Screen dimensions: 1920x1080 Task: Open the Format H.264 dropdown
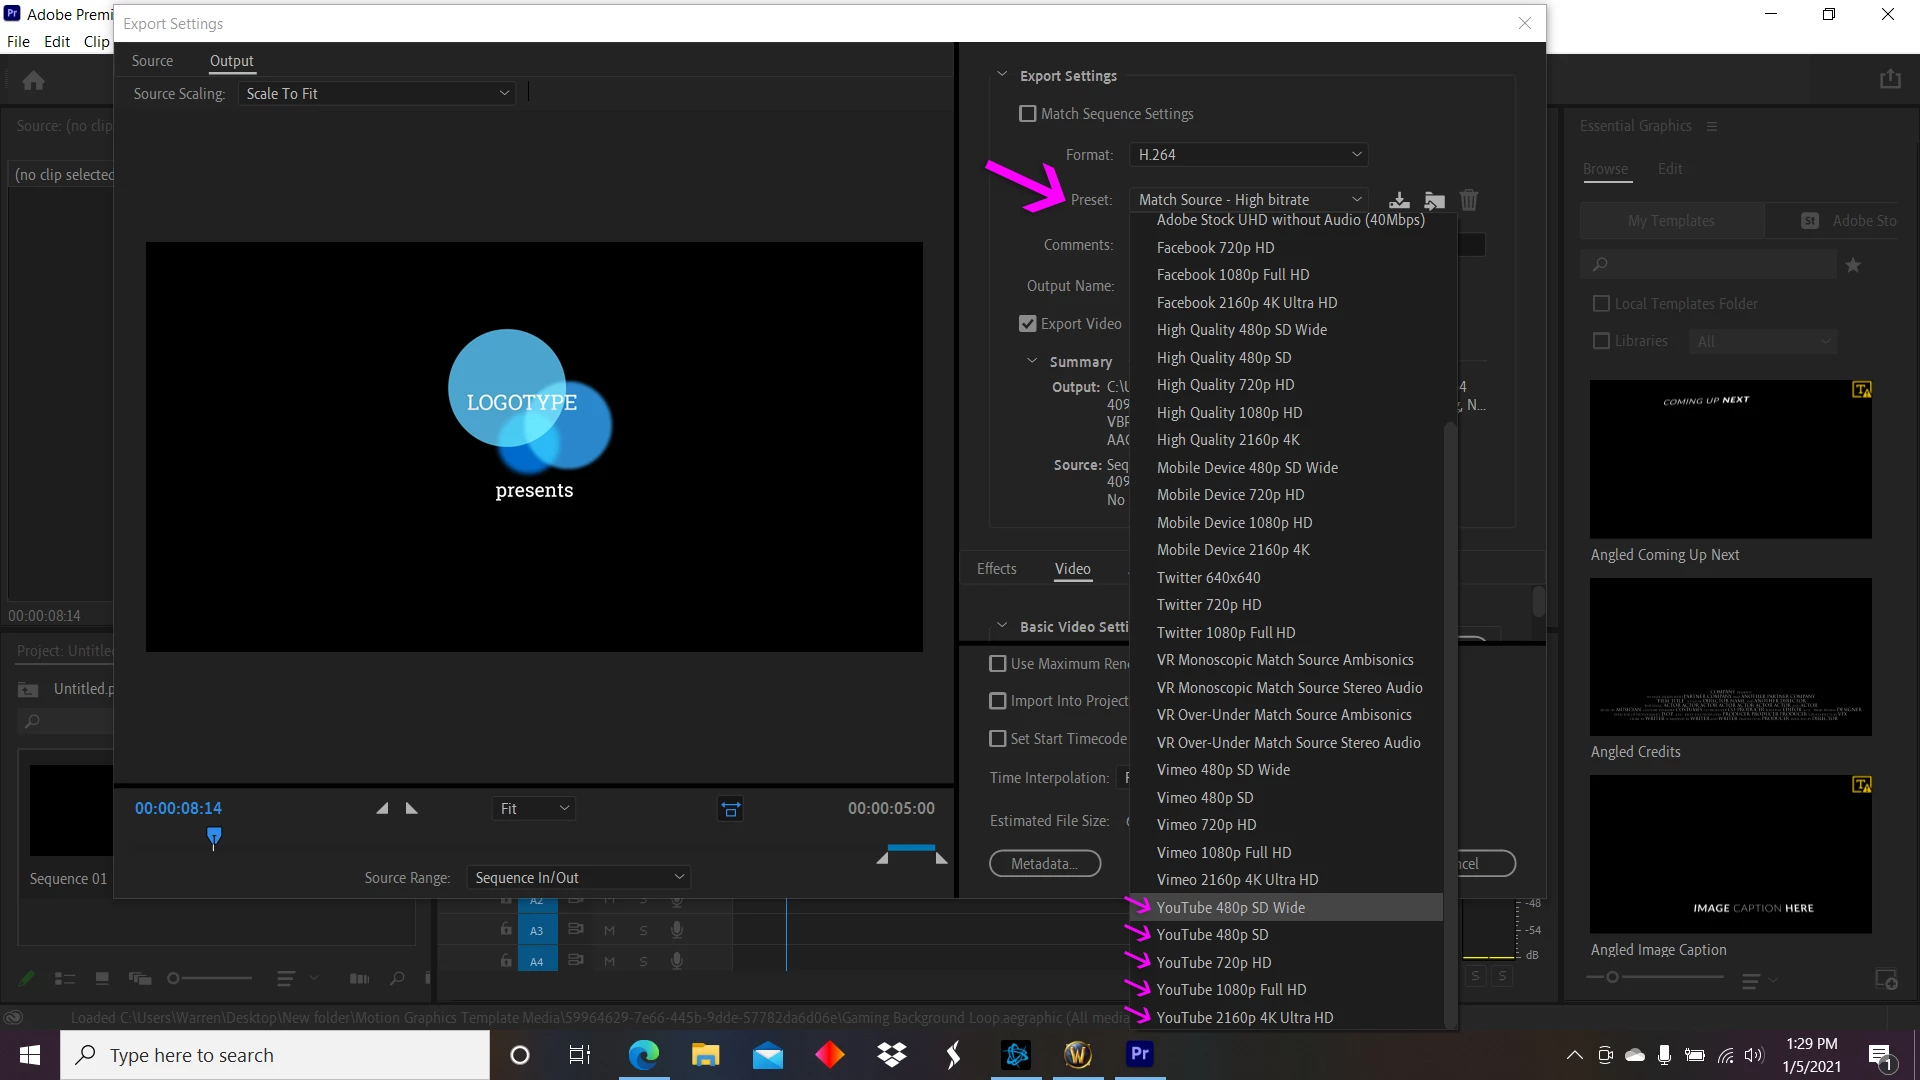coord(1248,155)
